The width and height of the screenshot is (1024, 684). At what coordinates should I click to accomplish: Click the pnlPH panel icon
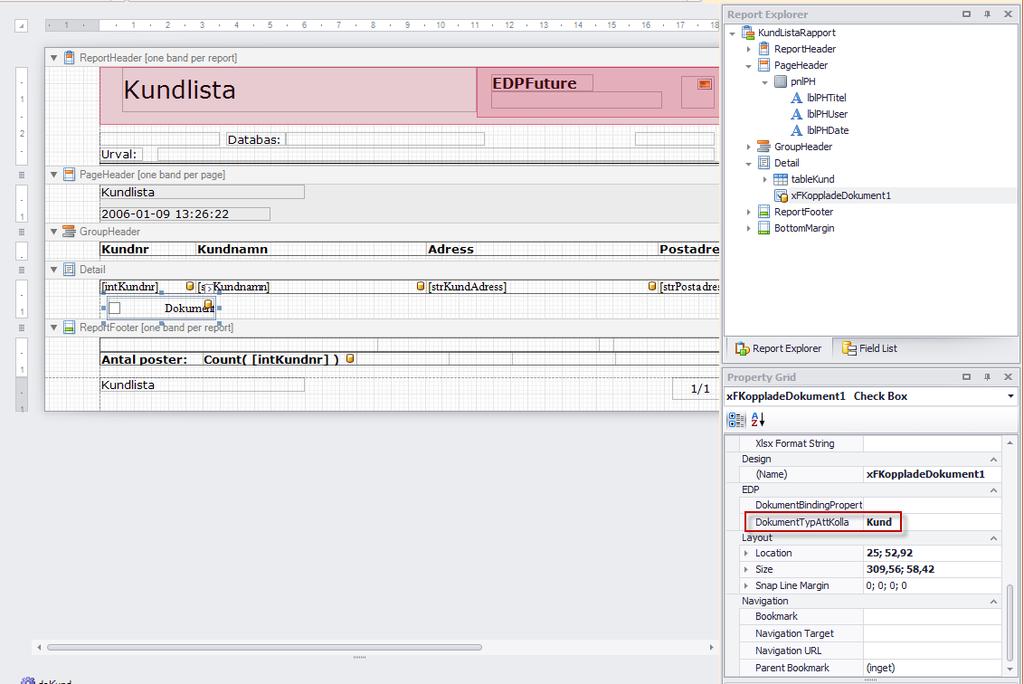pos(780,82)
